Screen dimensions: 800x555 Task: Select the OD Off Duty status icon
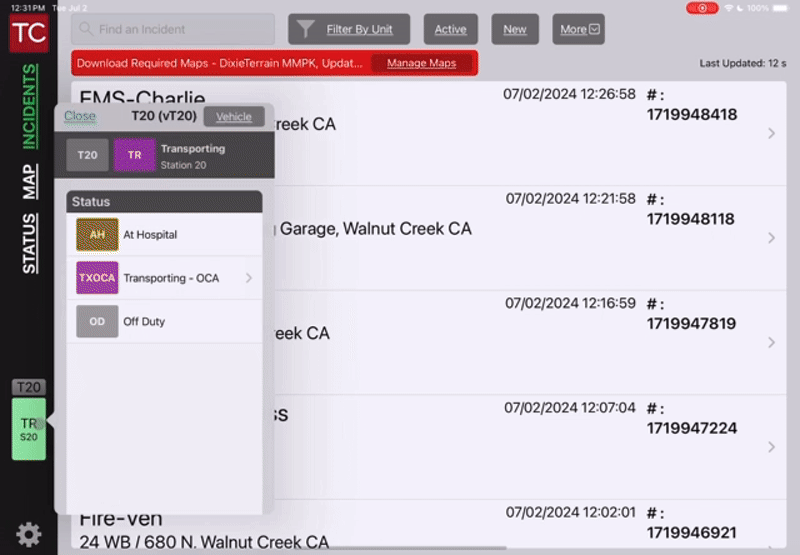97,322
